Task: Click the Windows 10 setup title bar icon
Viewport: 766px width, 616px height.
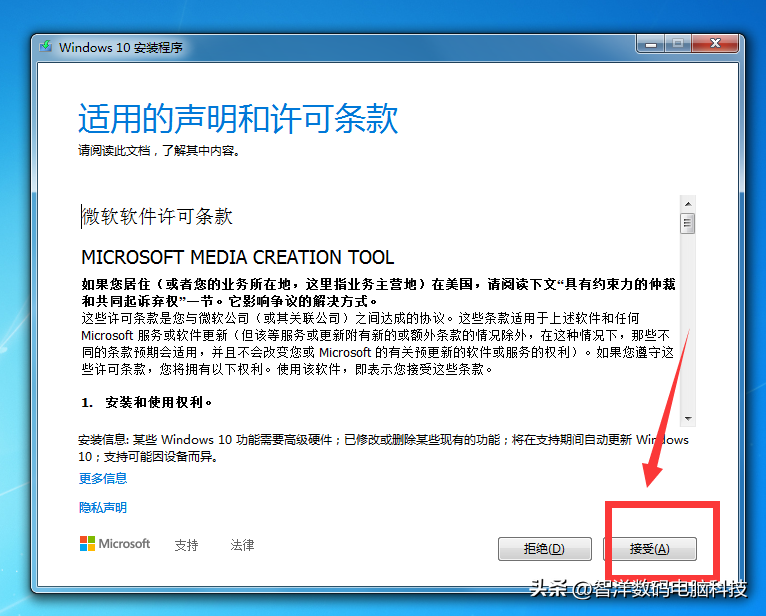Action: [x=46, y=47]
